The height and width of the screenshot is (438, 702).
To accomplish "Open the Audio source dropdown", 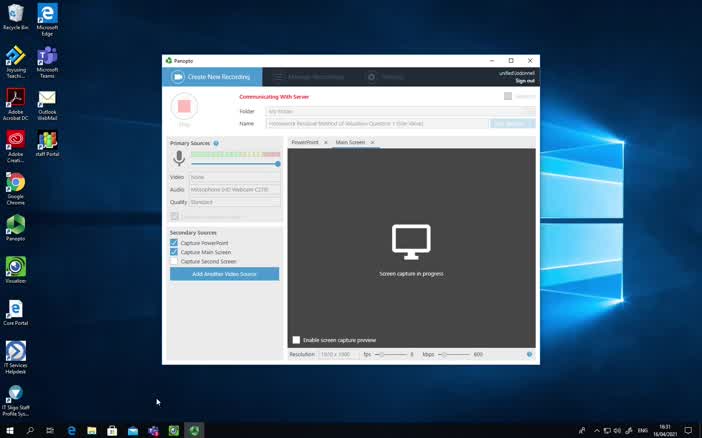I will click(234, 189).
